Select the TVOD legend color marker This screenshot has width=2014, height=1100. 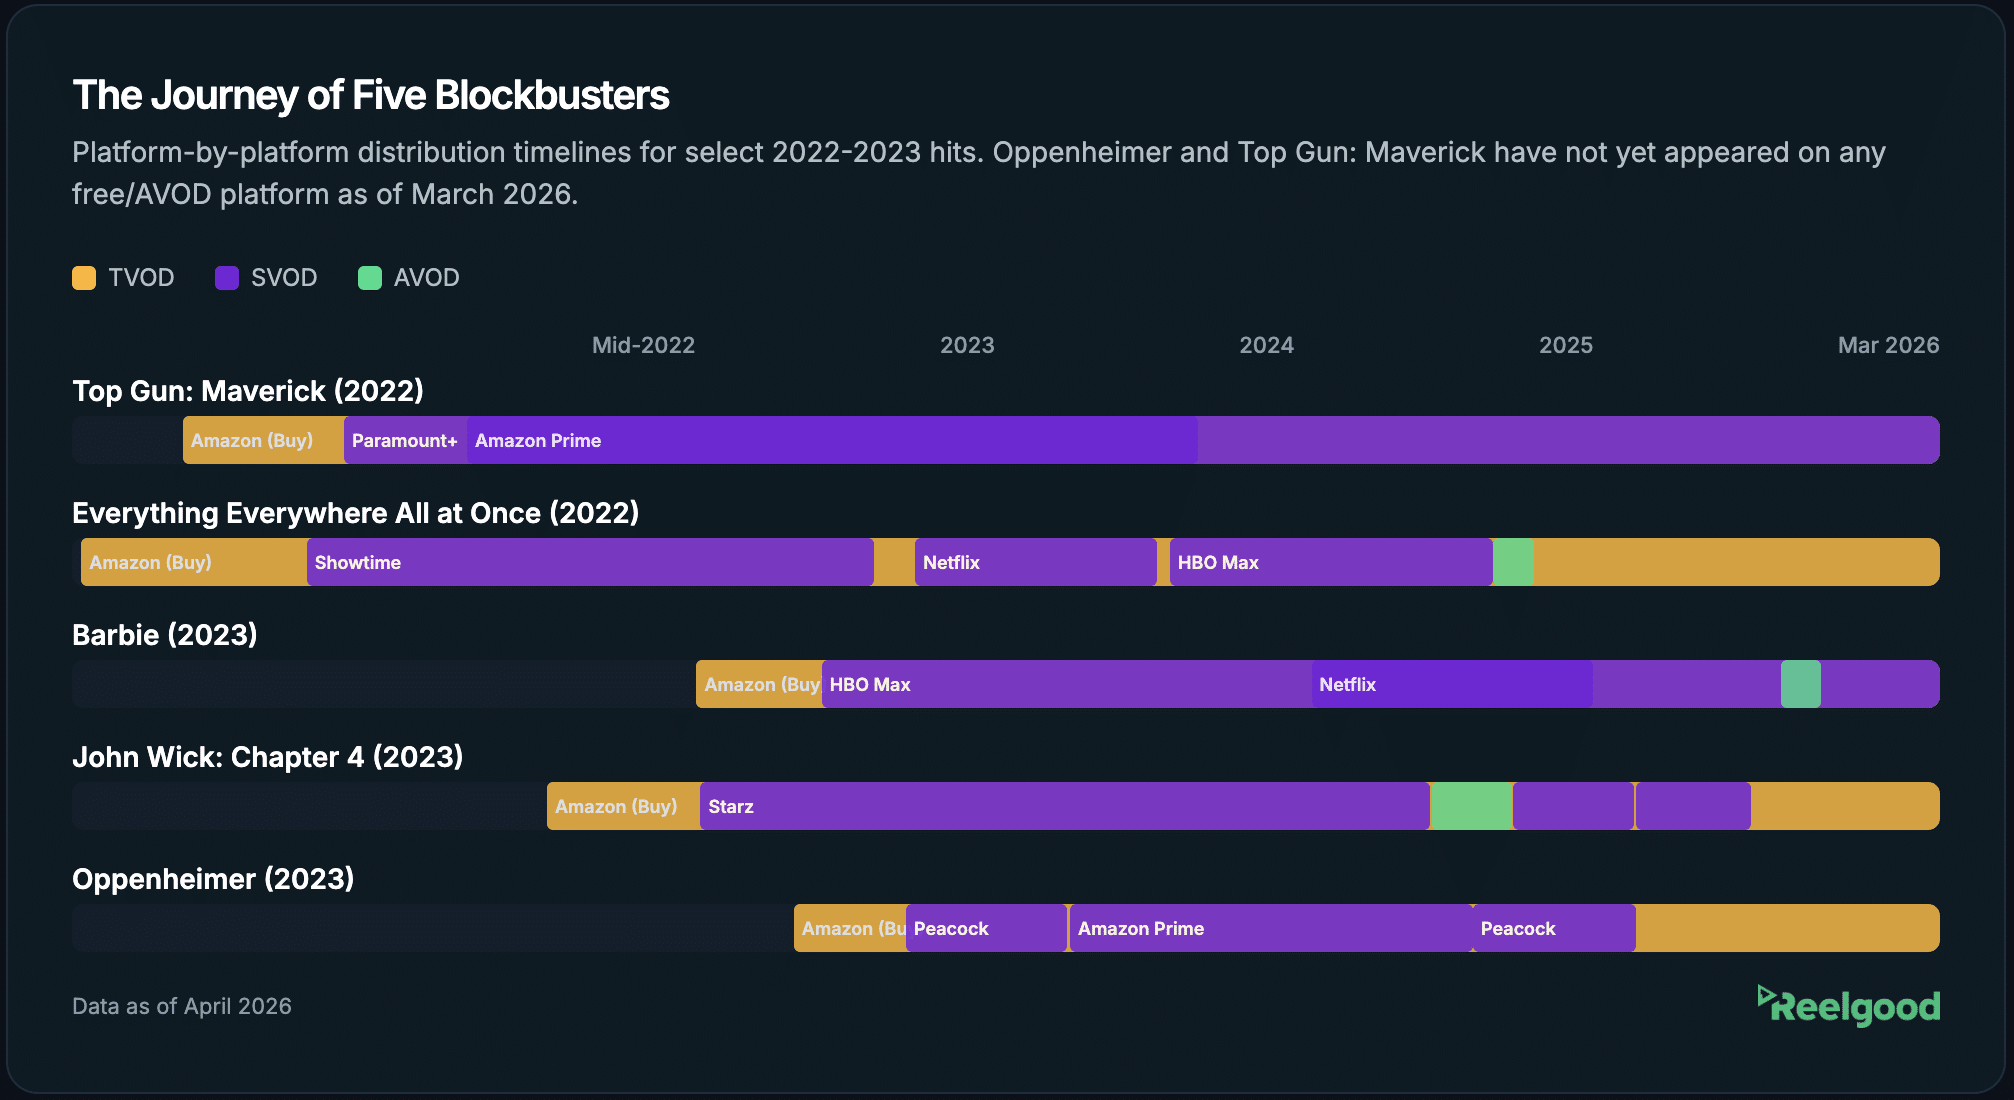tap(84, 277)
